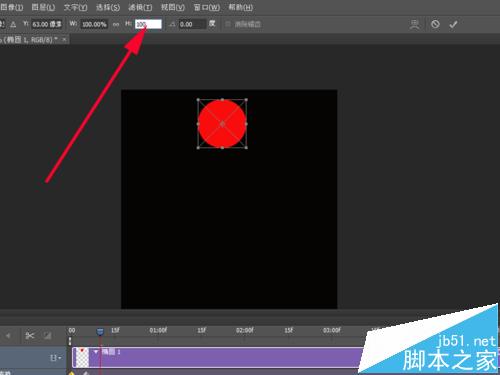Open the 帮助(H) Help menu
Image resolution: width=500 pixels, height=375 pixels.
[240, 7]
